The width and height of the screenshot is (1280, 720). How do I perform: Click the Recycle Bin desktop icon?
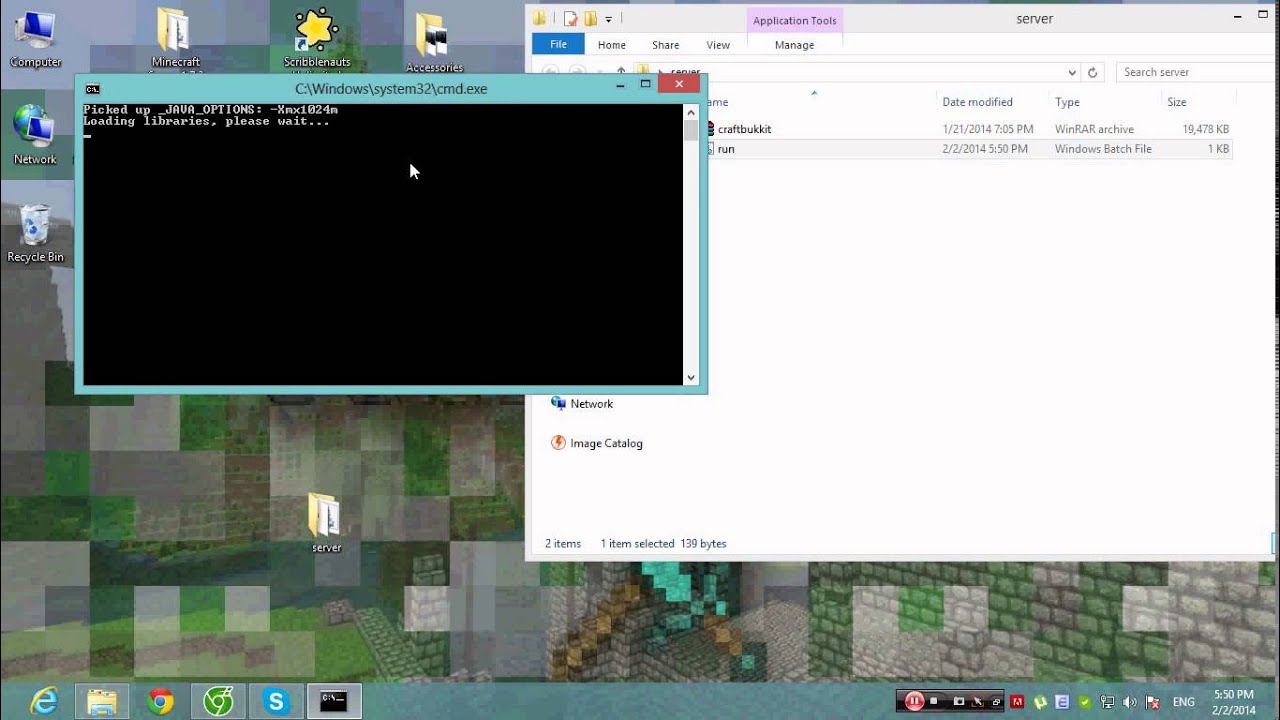point(35,232)
